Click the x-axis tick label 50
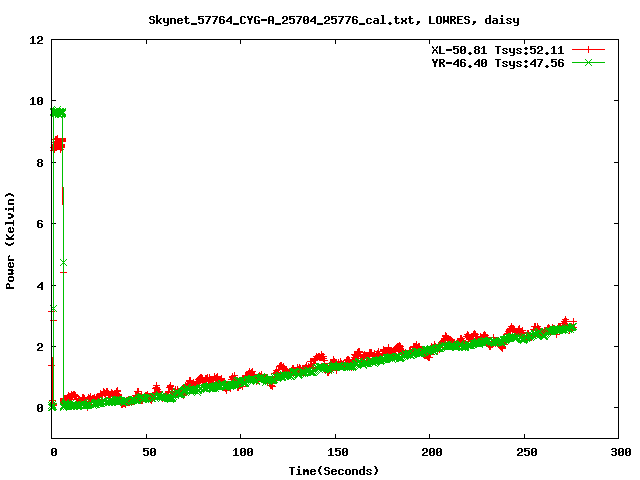Screen dimensions: 640x480 click(x=149, y=452)
